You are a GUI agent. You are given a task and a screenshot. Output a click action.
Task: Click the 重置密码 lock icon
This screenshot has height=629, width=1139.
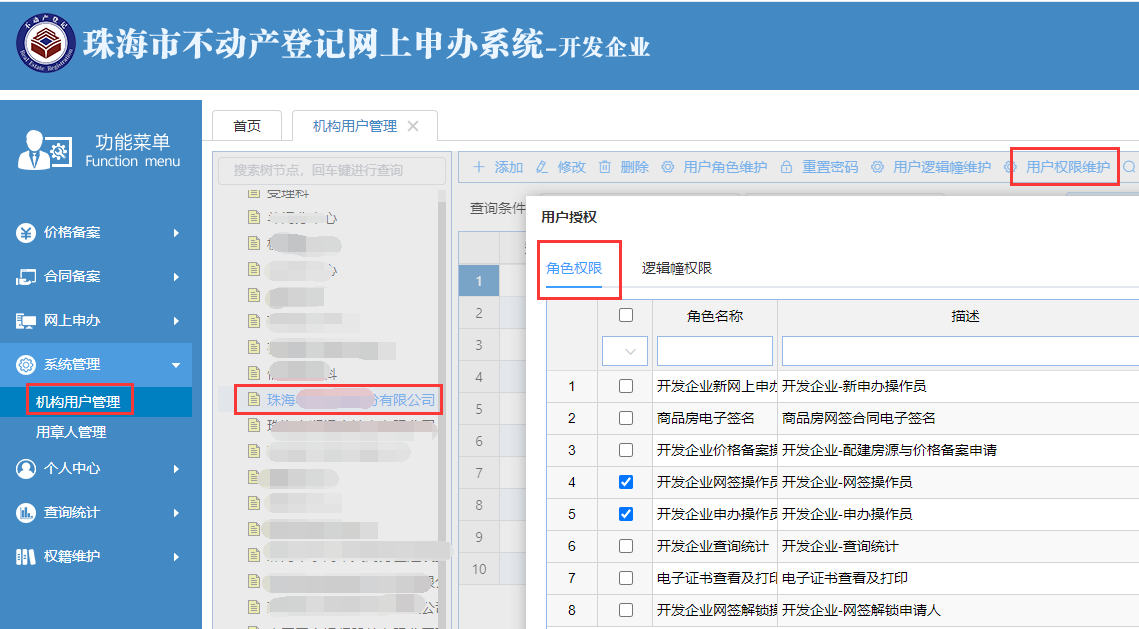787,167
